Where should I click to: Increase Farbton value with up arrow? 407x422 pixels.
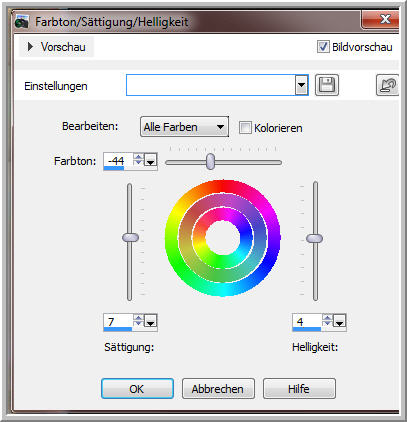pyautogui.click(x=138, y=156)
